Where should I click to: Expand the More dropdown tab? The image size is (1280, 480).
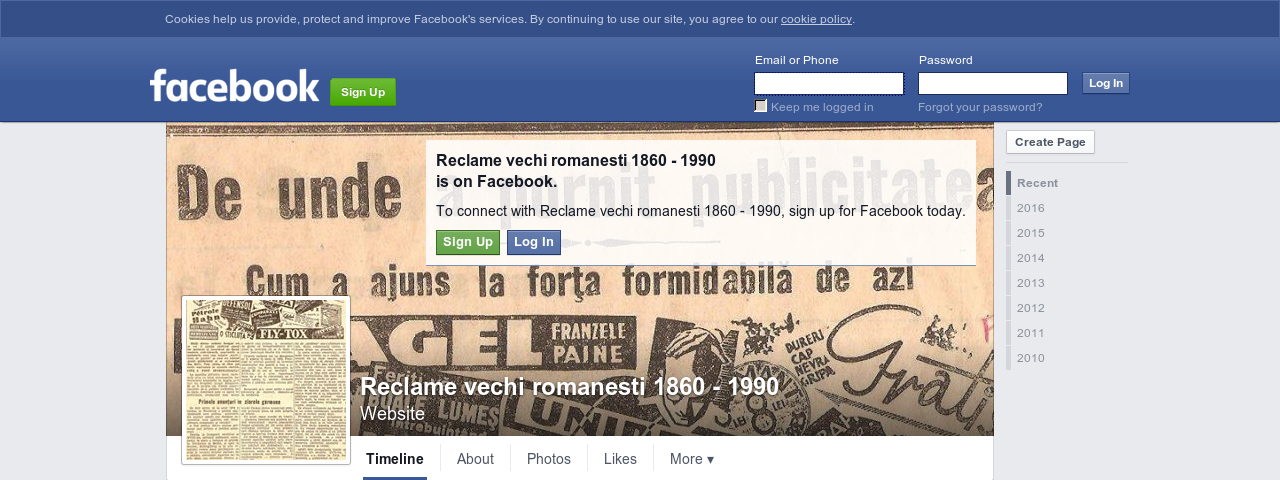692,459
